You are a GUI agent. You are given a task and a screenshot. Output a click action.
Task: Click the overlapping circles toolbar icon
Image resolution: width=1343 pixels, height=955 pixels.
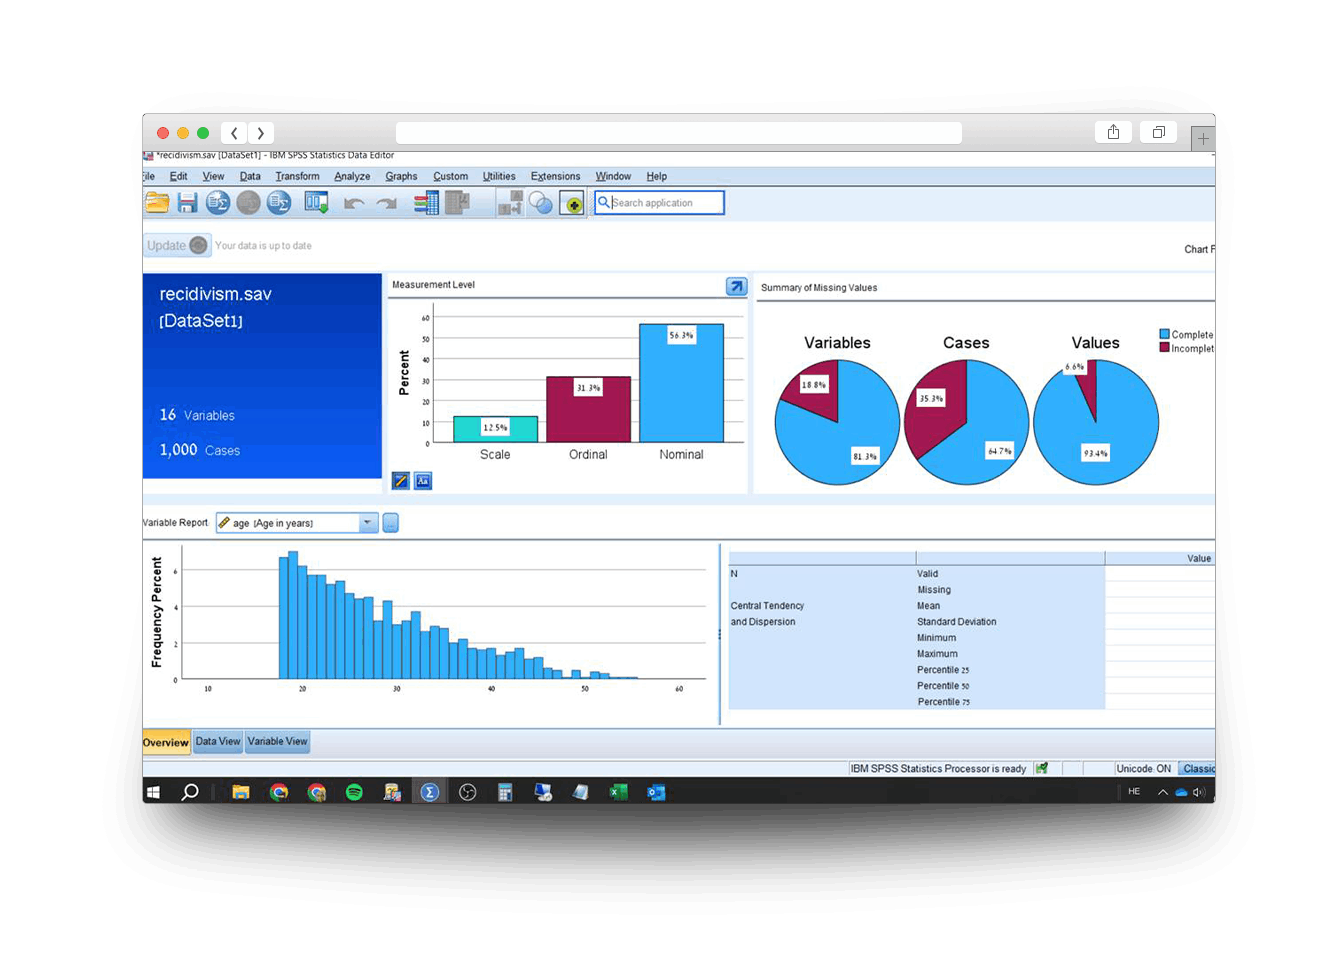(x=540, y=203)
